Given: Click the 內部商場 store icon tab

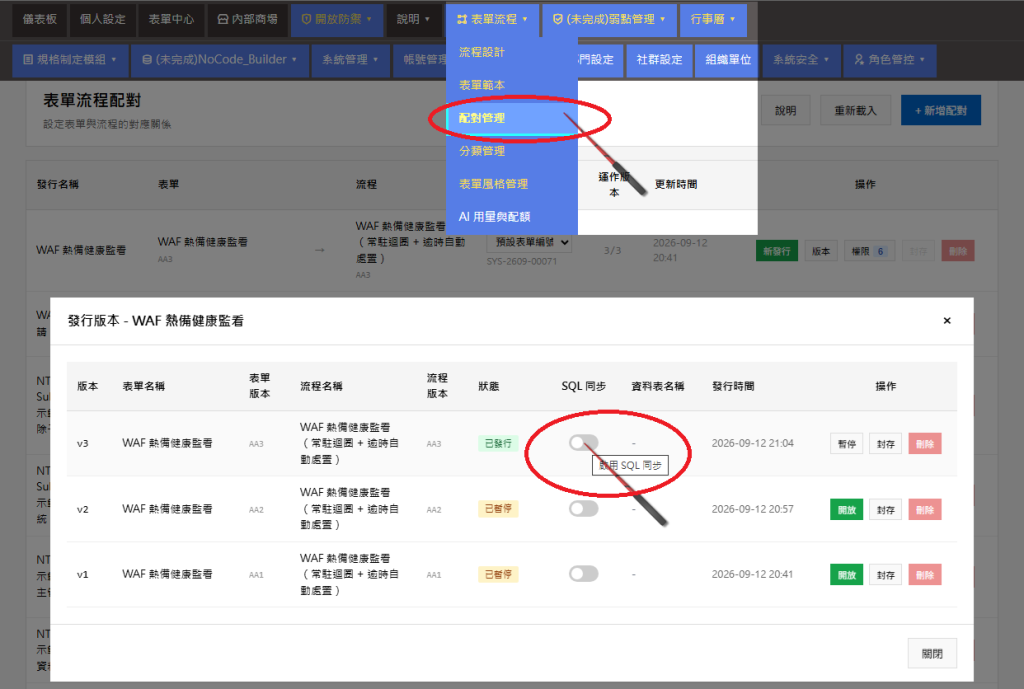Looking at the screenshot, I should (223, 20).
